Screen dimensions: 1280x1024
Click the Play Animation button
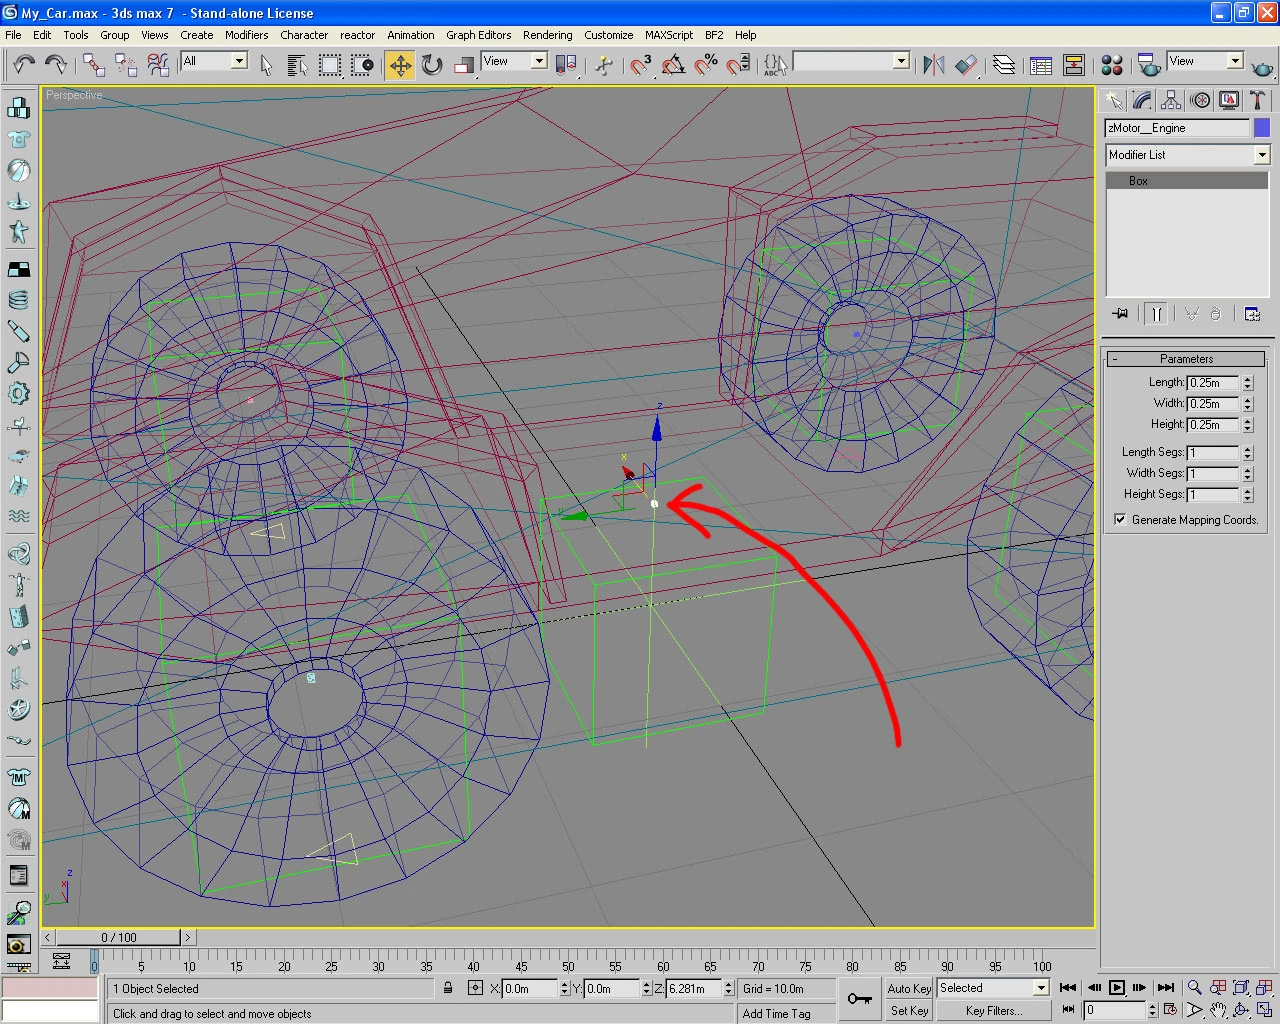(x=1117, y=988)
